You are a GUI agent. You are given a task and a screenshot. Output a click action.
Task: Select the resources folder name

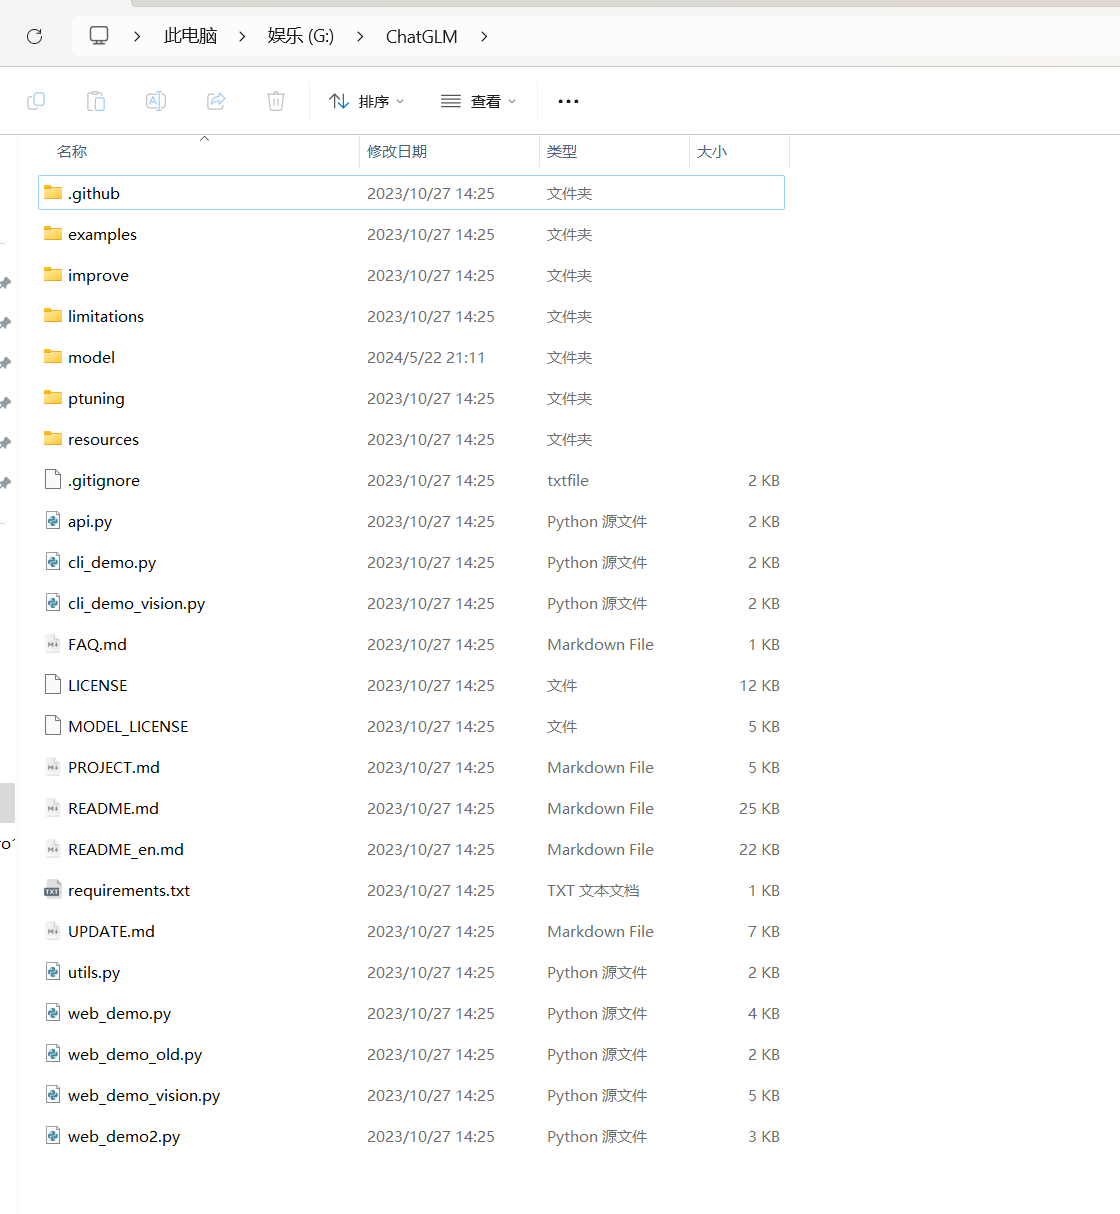pos(103,439)
